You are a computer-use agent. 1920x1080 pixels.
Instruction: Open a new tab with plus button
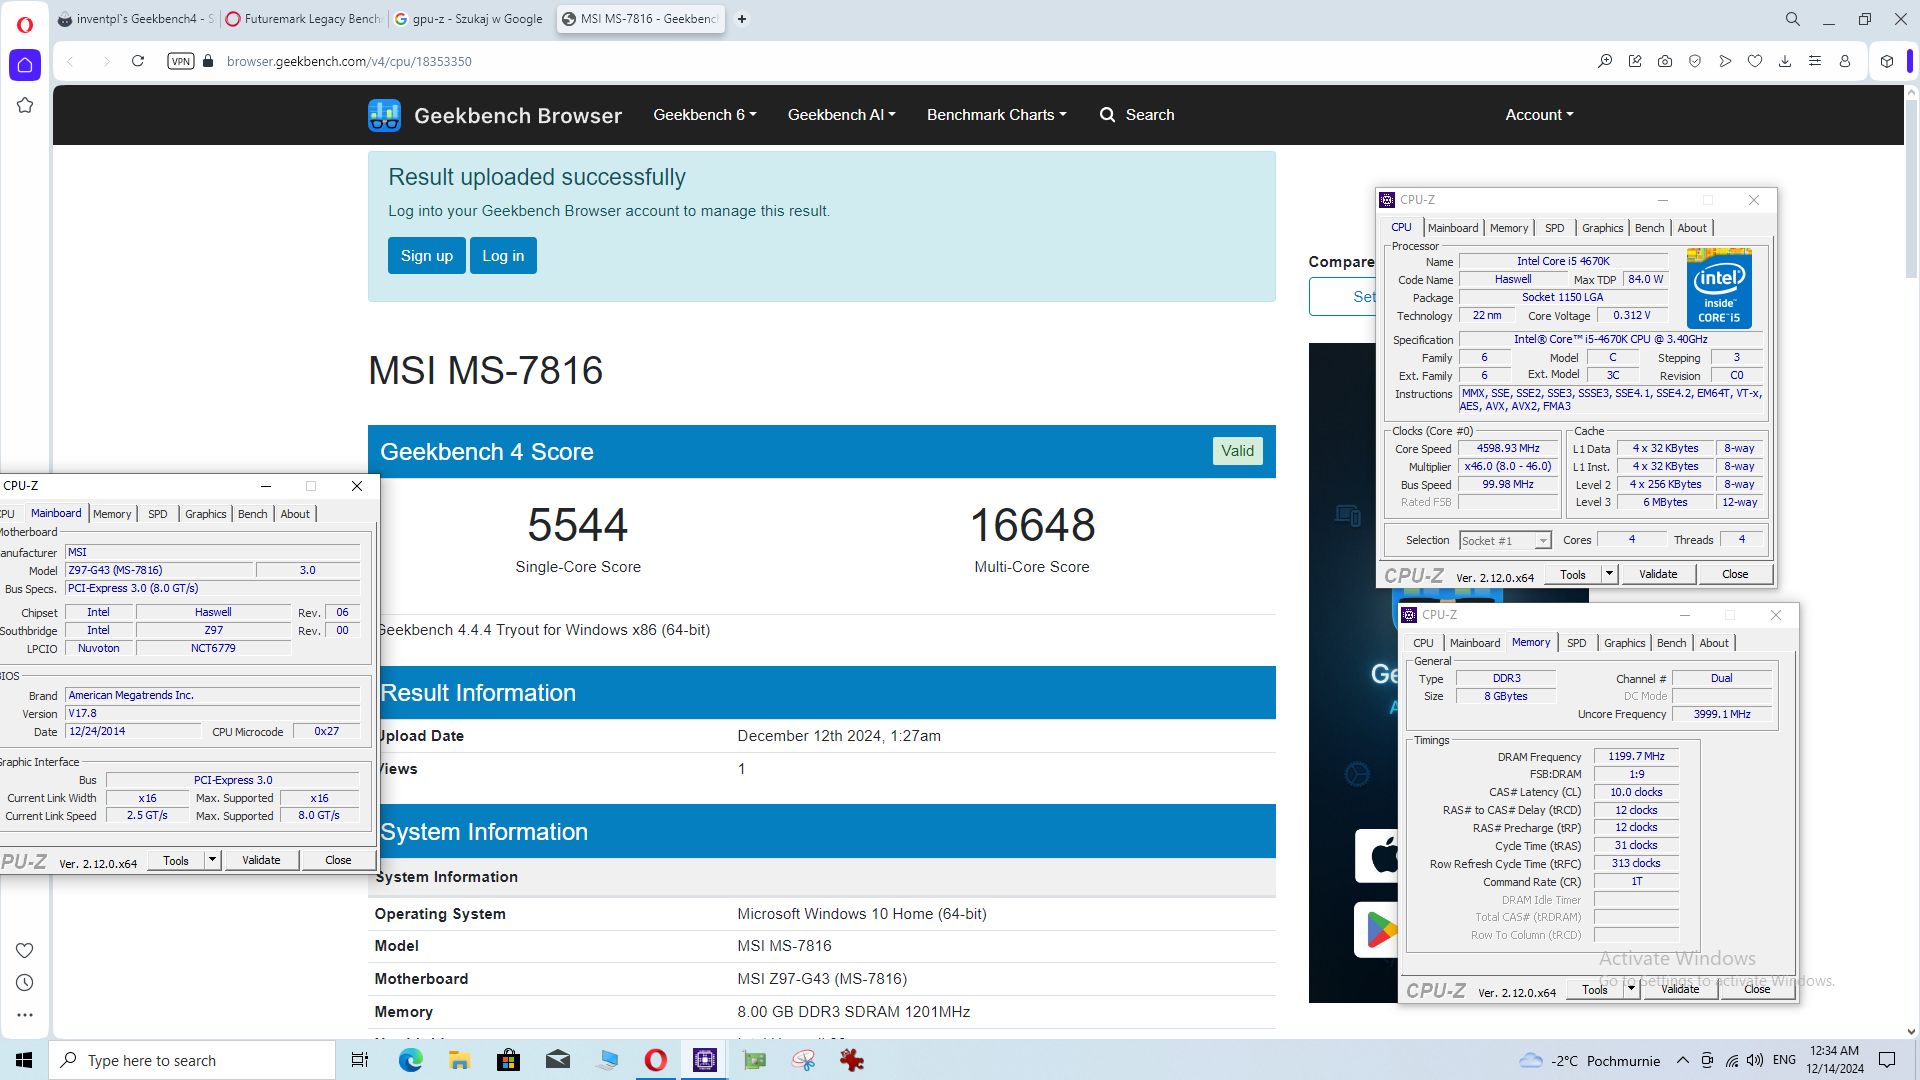(x=742, y=19)
